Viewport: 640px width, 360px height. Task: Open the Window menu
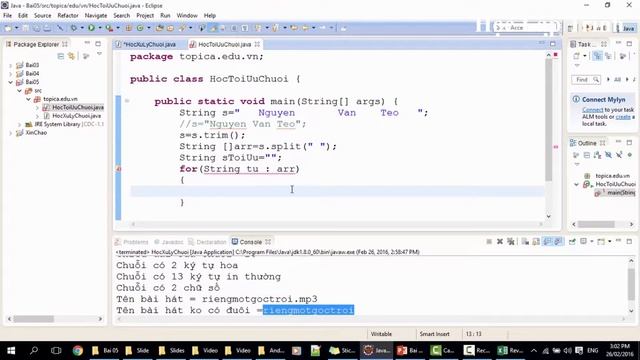[187, 16]
